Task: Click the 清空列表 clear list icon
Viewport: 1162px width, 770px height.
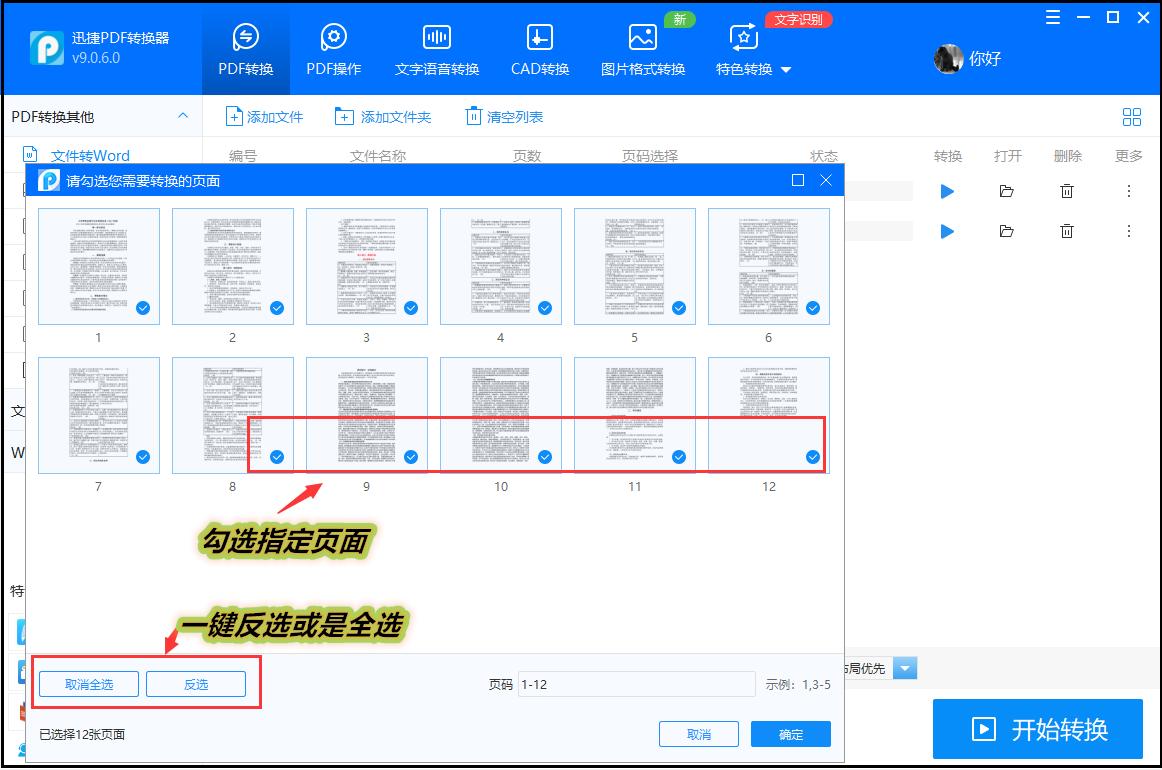Action: pos(472,116)
